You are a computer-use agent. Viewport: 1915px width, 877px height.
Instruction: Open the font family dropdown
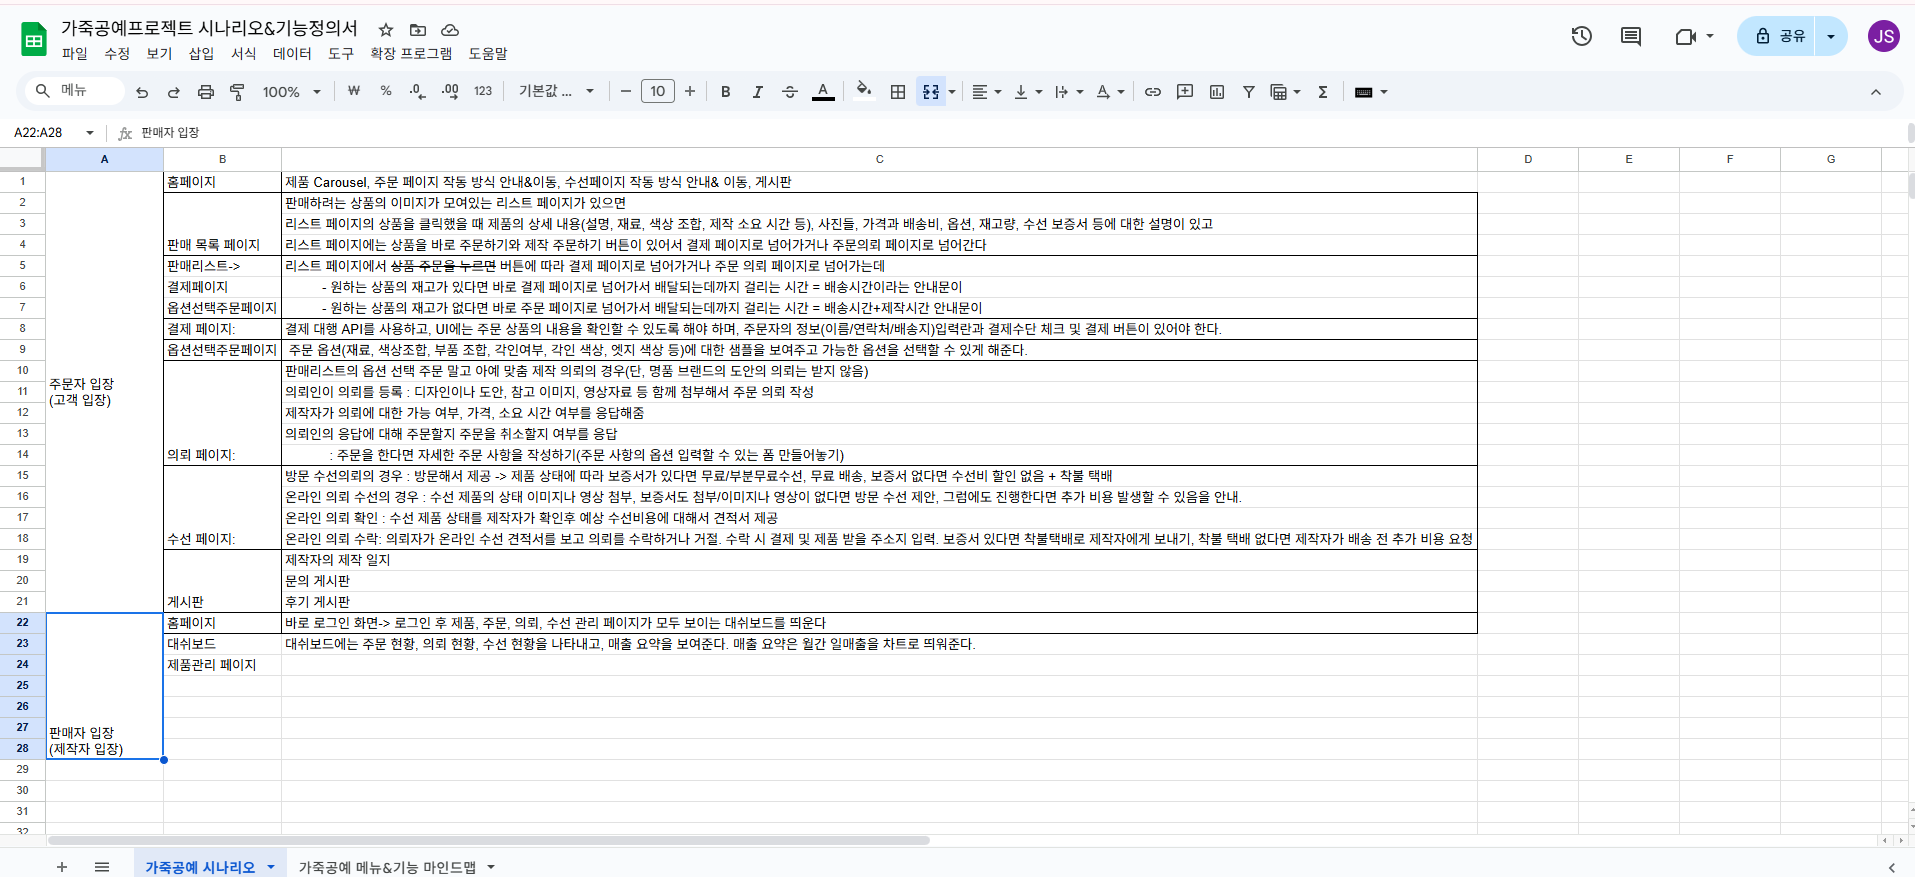(556, 91)
